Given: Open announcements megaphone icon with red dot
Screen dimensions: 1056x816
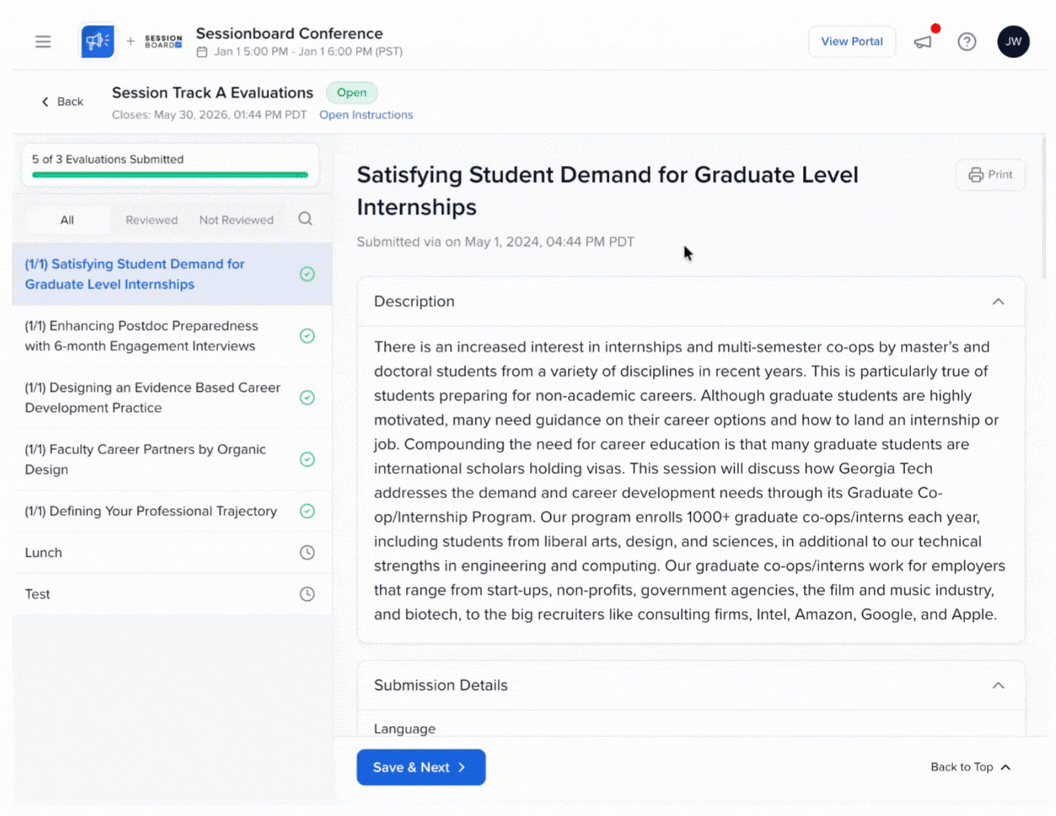Looking at the screenshot, I should pyautogui.click(x=923, y=42).
